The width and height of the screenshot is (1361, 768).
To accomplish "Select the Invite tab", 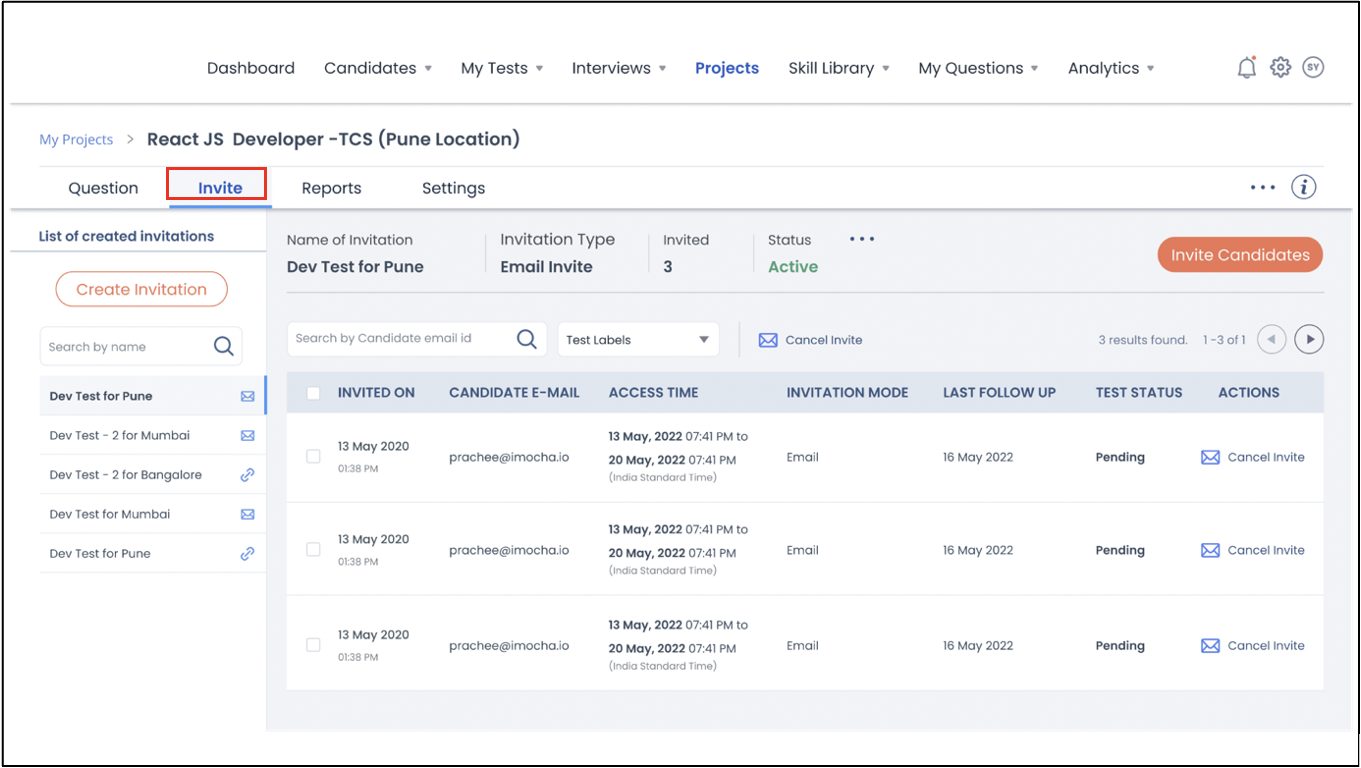I will pos(220,188).
